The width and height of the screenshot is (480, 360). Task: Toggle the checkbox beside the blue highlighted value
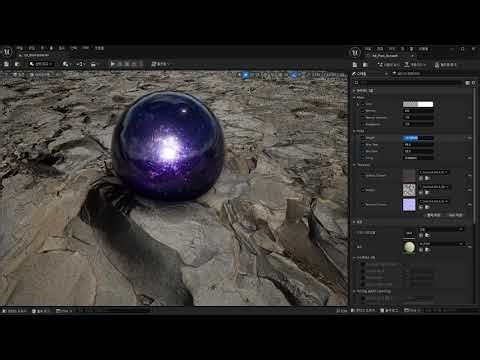[x=363, y=138]
